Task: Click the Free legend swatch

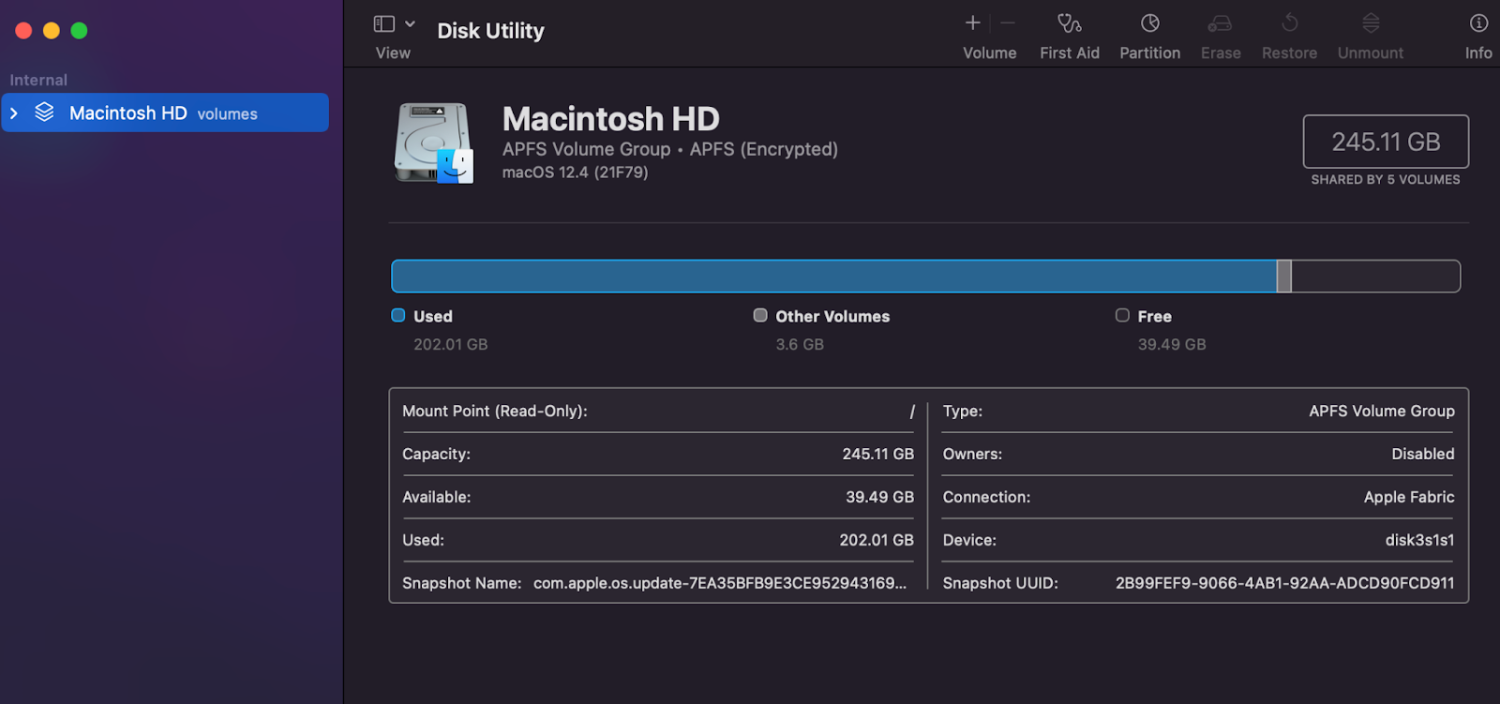Action: point(1122,316)
